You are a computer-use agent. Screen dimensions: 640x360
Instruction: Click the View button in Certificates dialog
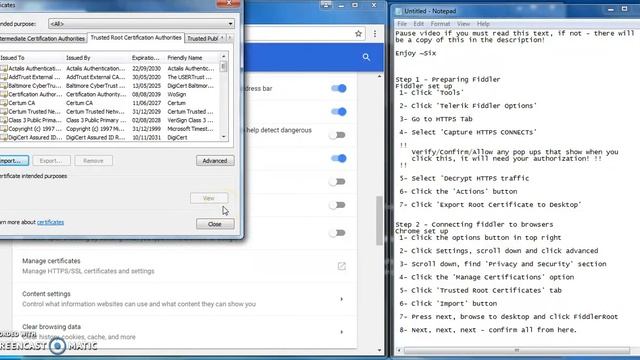coord(209,198)
